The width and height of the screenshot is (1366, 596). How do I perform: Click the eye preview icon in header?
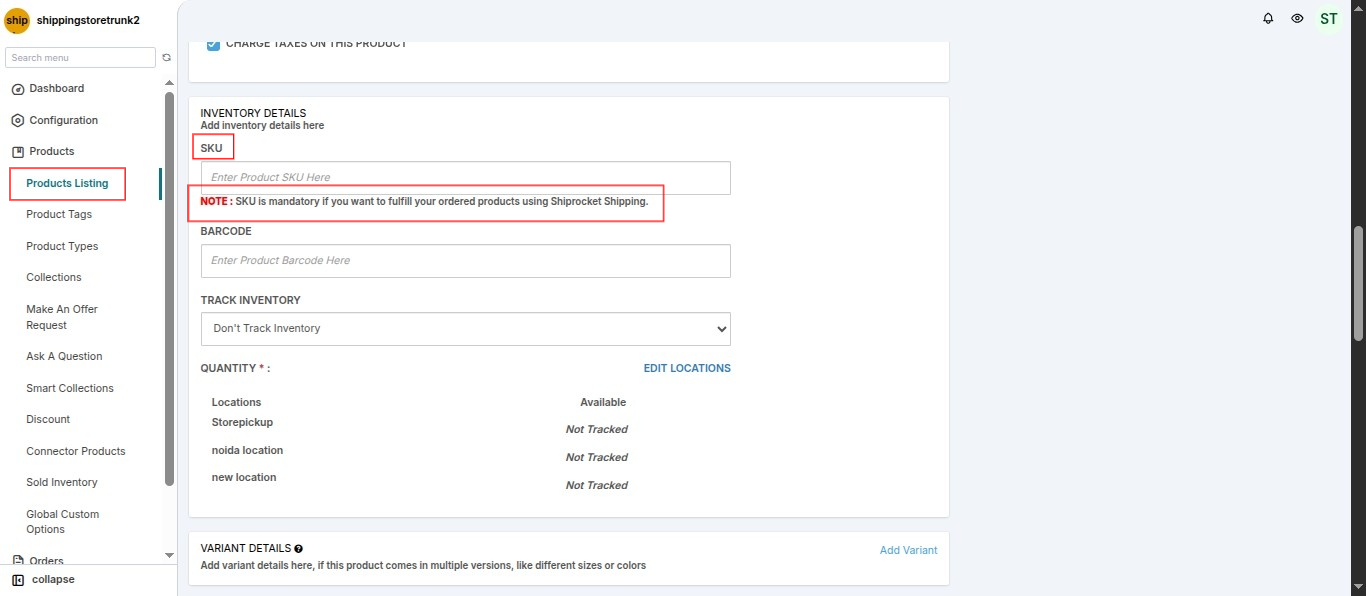click(x=1297, y=18)
